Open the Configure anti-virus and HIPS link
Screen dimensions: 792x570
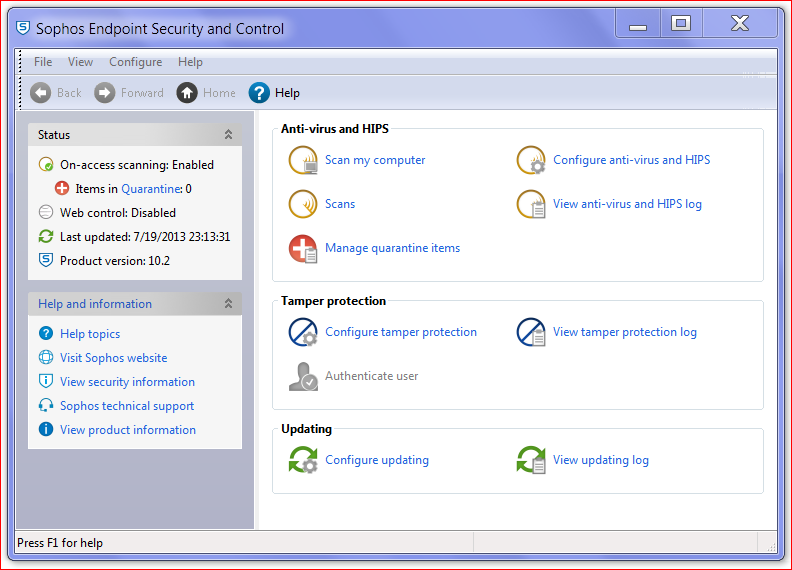(x=631, y=160)
